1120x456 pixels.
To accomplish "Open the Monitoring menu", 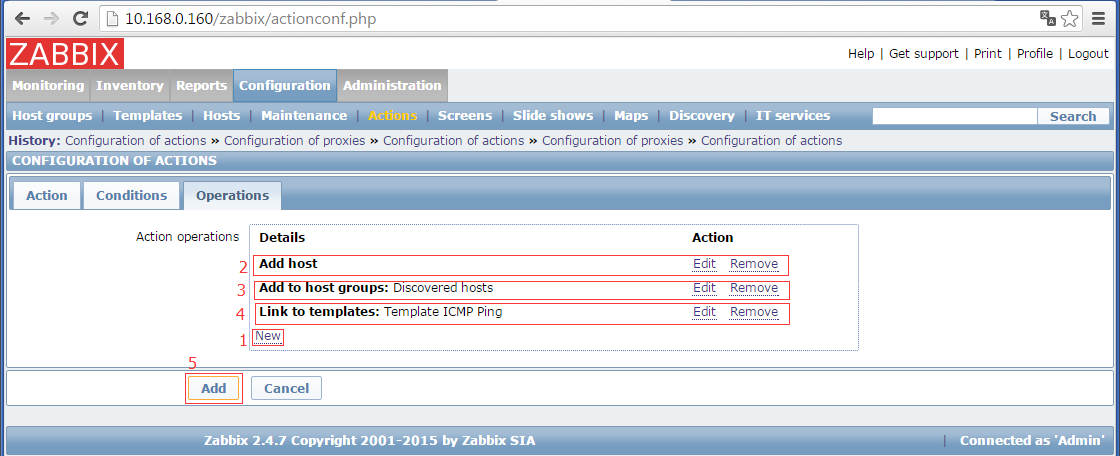I will click(48, 86).
